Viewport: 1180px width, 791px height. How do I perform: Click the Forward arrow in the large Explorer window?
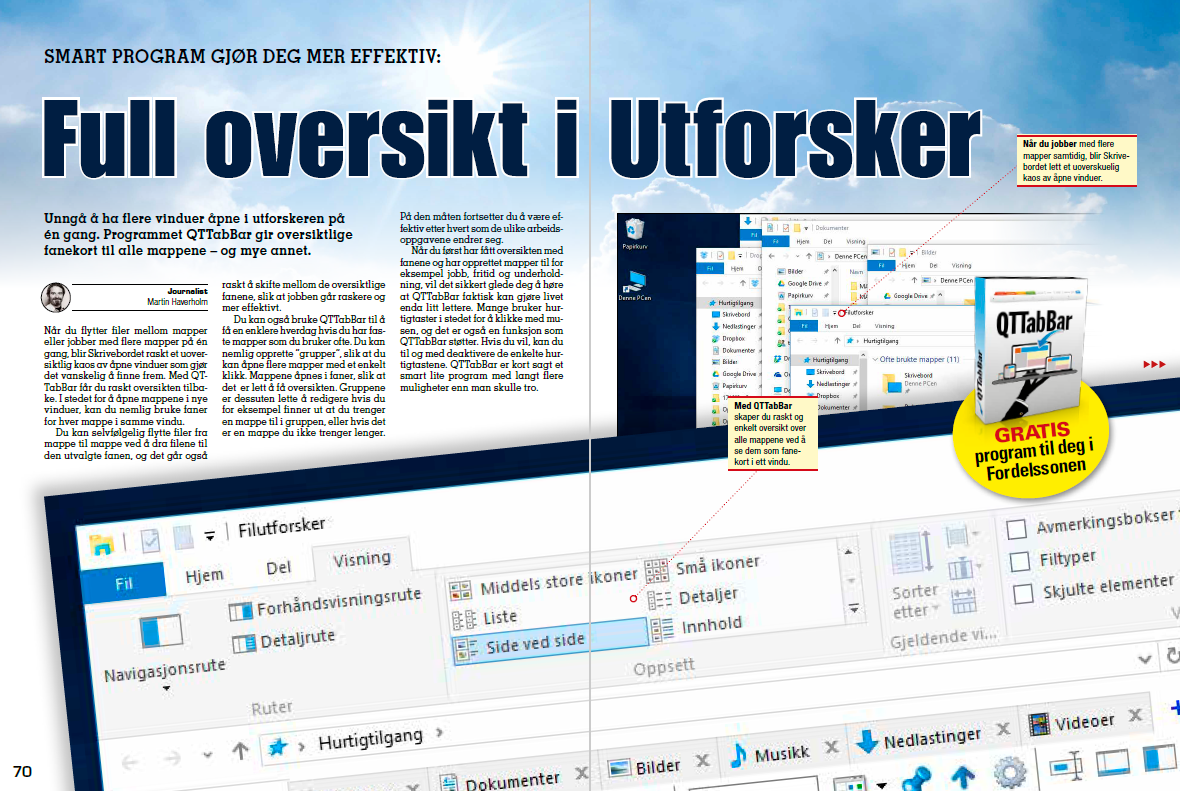(x=172, y=758)
